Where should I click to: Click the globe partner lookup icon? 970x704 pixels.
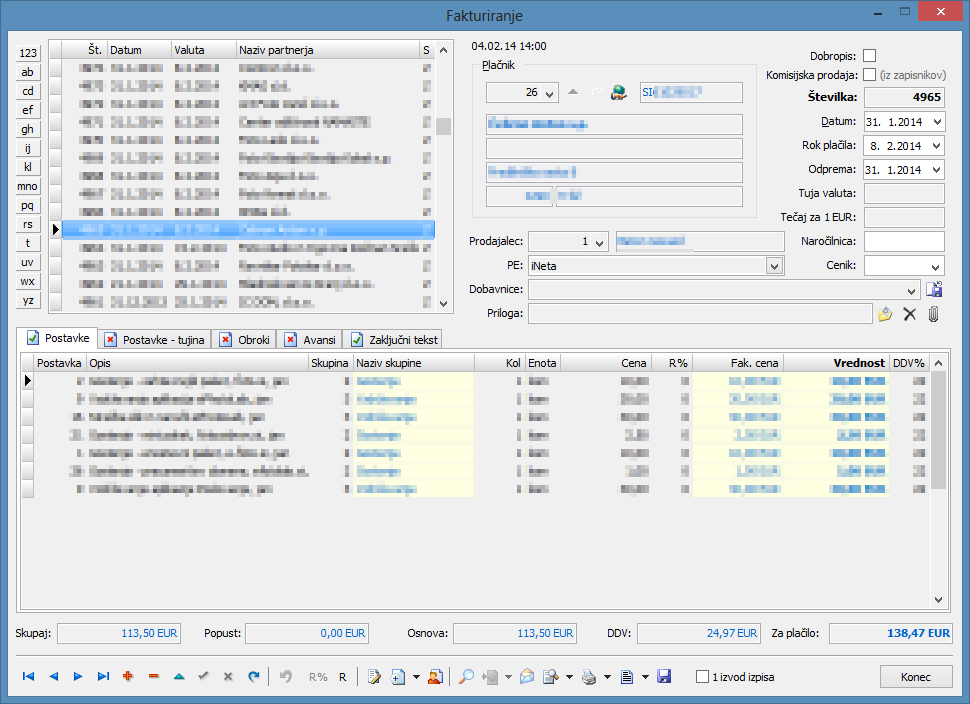[619, 93]
